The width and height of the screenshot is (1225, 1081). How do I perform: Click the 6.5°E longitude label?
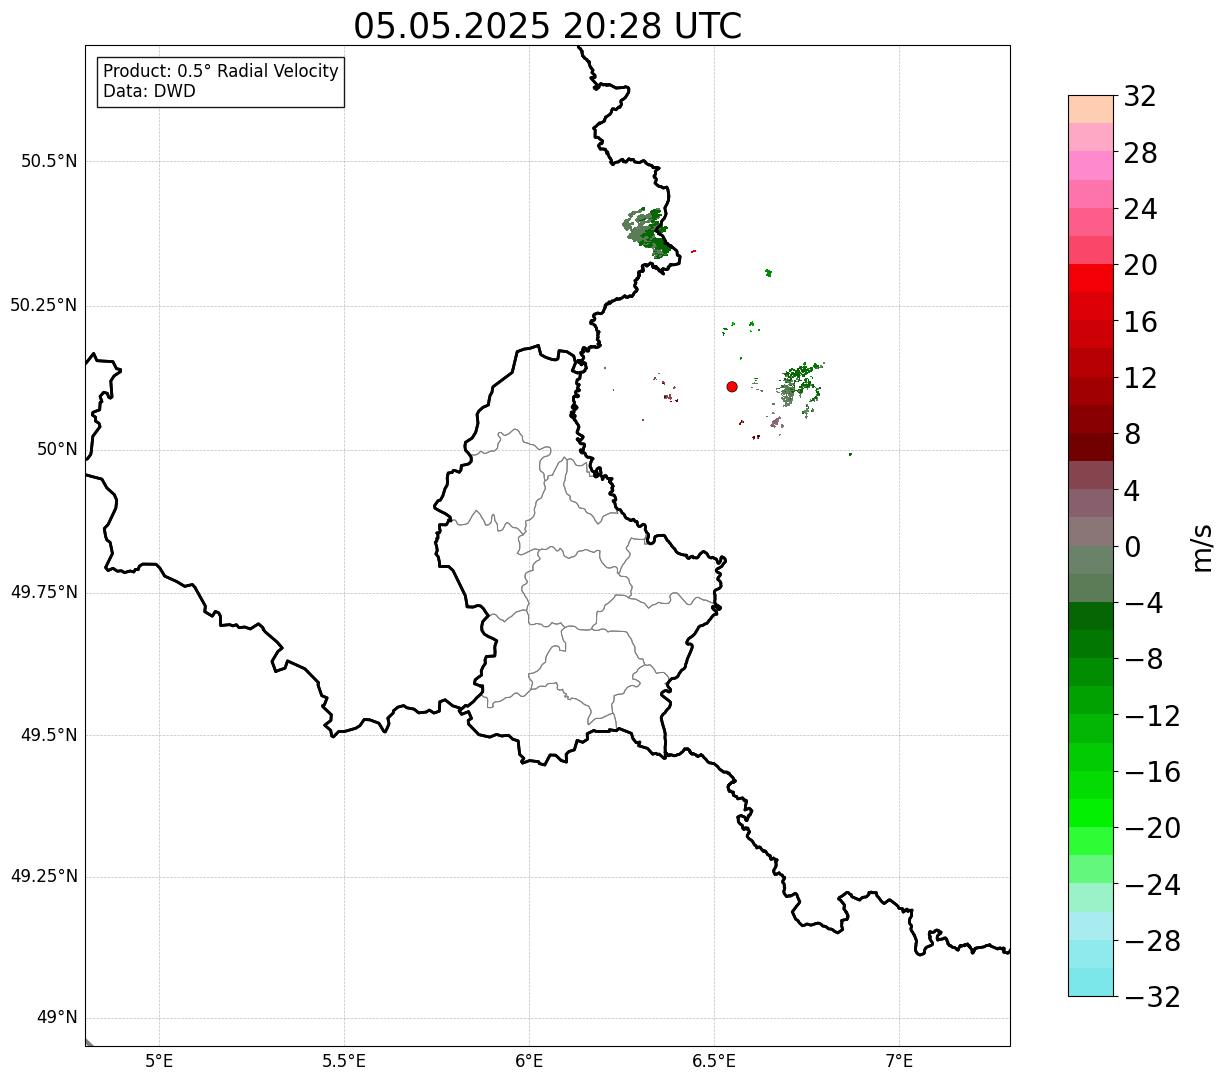pyautogui.click(x=714, y=1061)
